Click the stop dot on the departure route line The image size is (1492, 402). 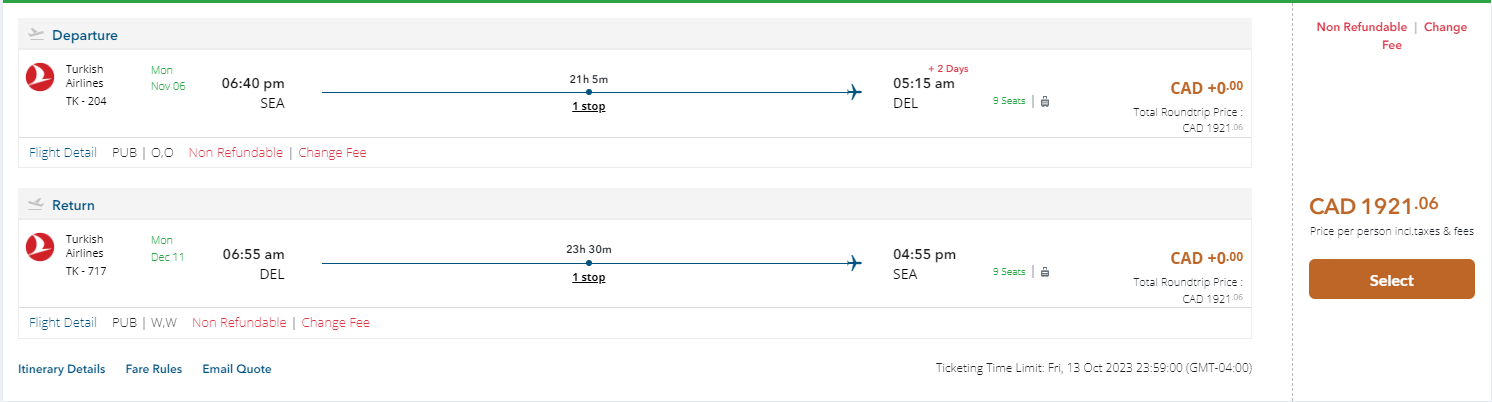click(x=589, y=93)
